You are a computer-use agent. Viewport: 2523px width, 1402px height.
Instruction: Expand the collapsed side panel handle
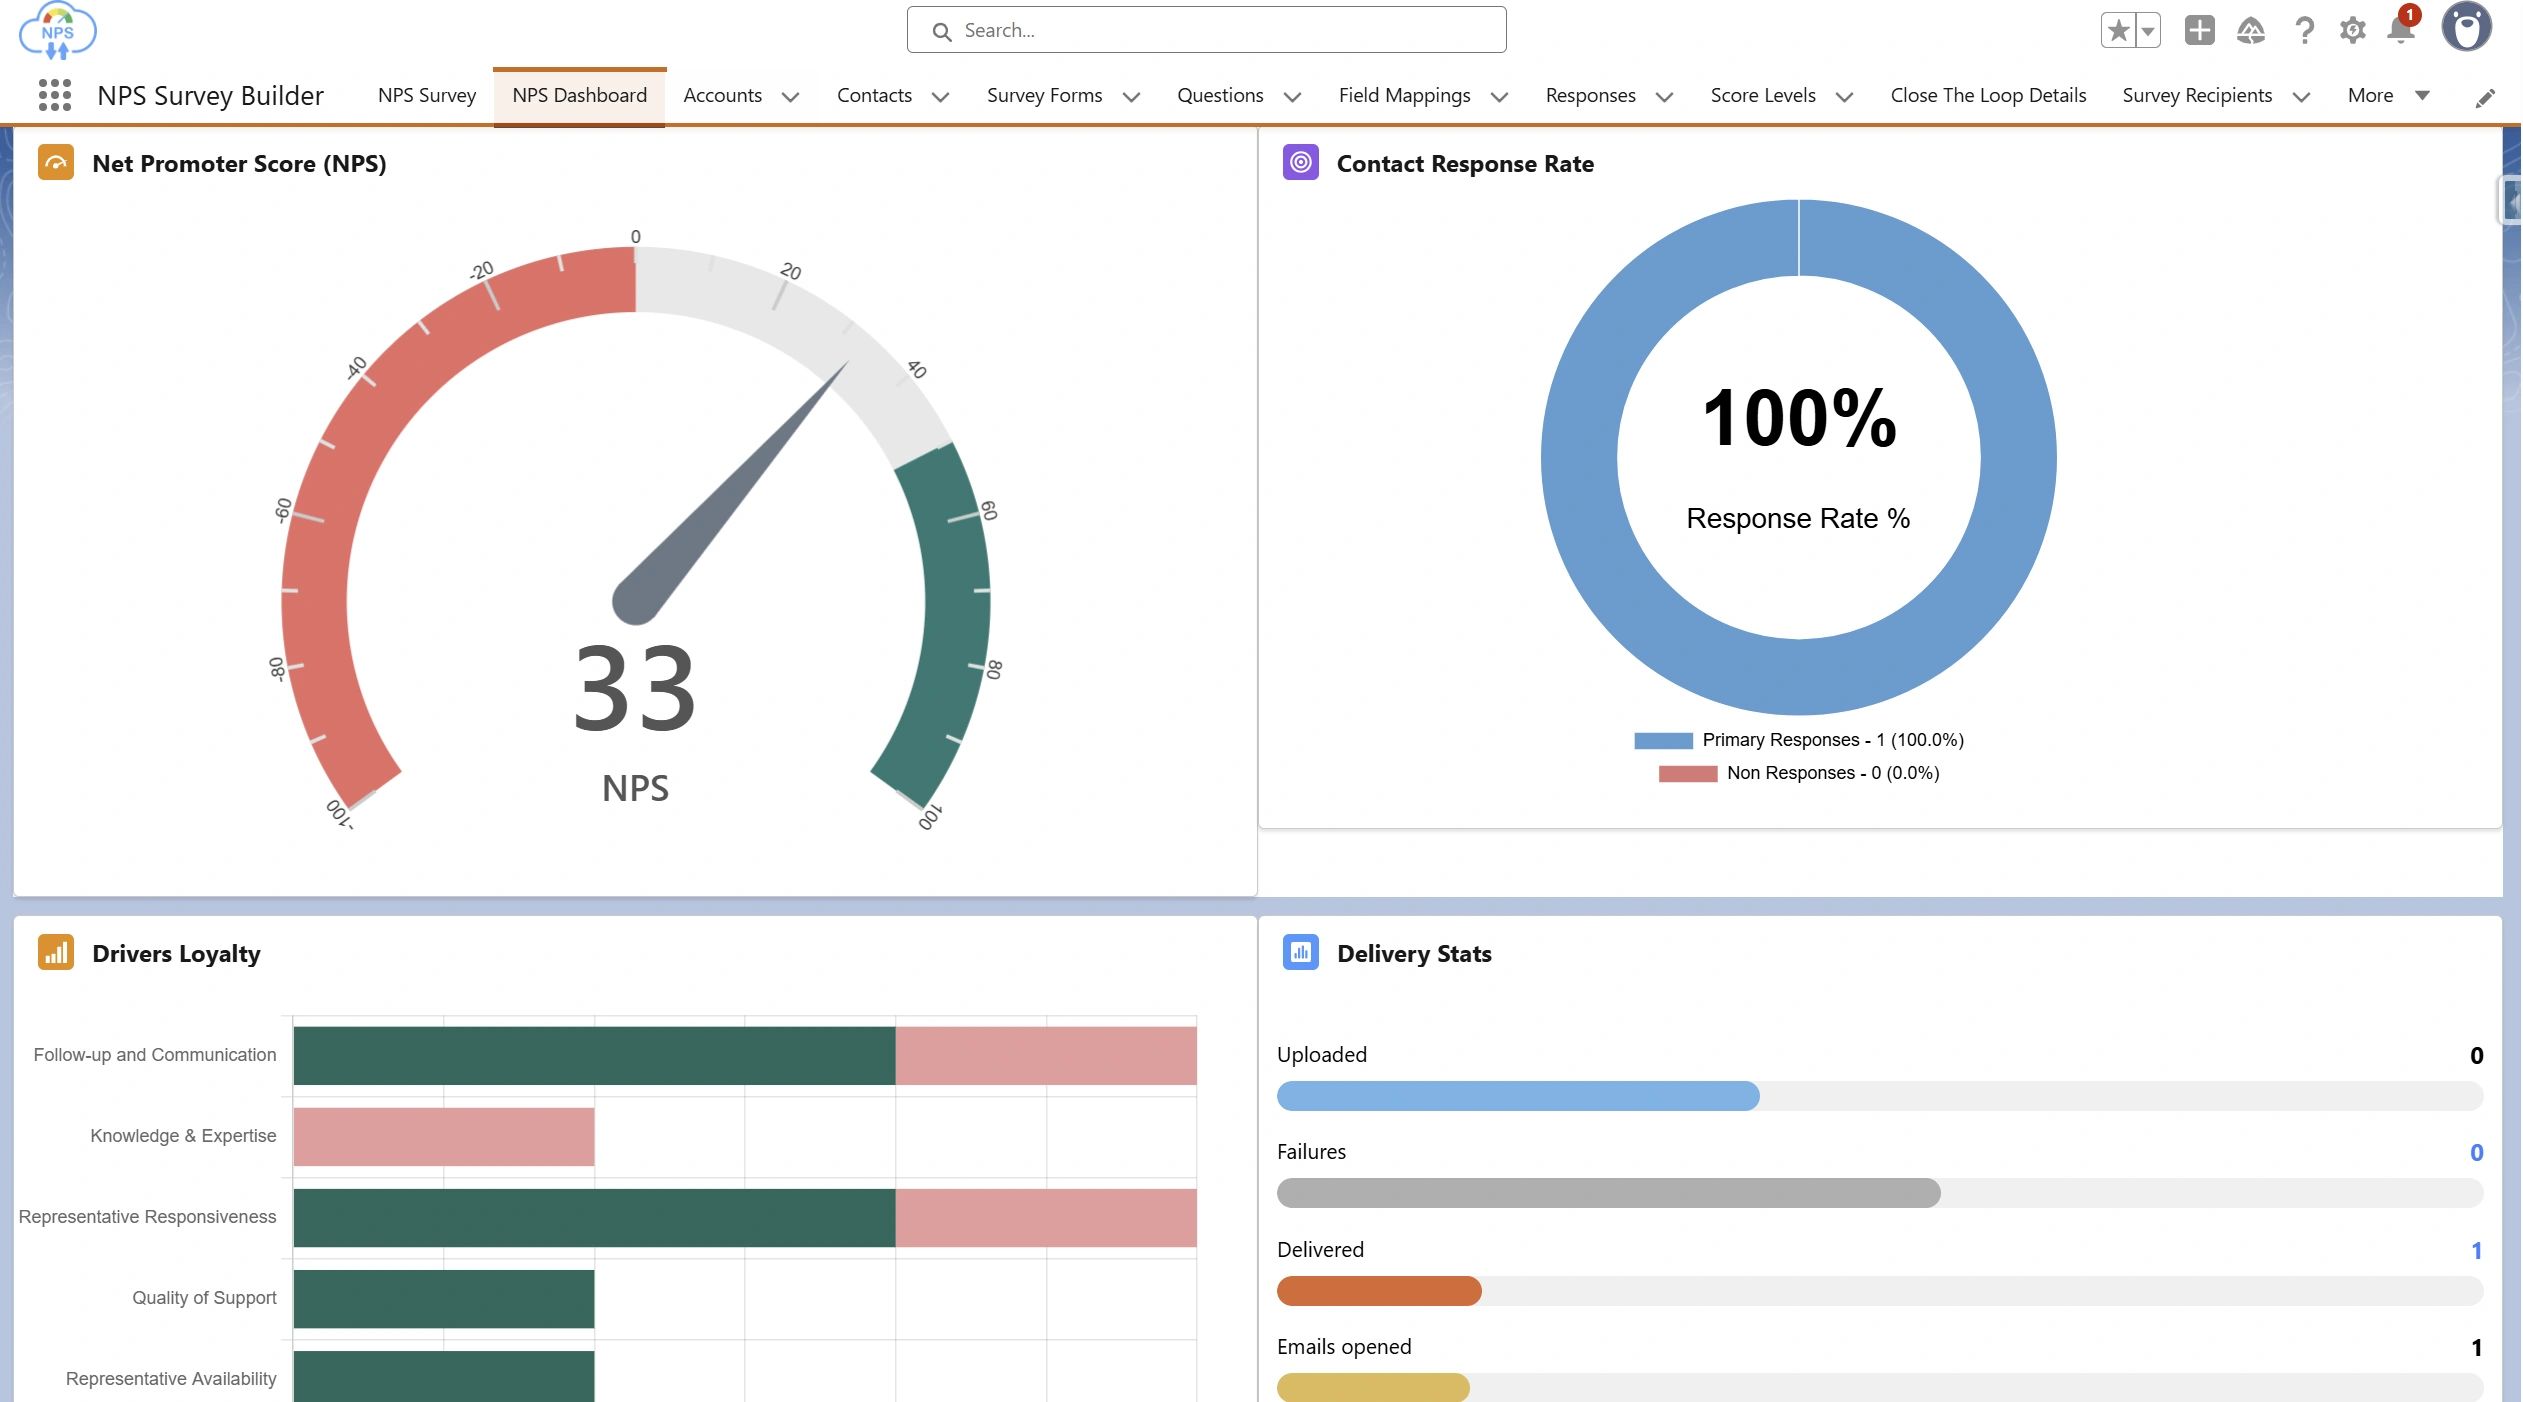[x=2511, y=202]
